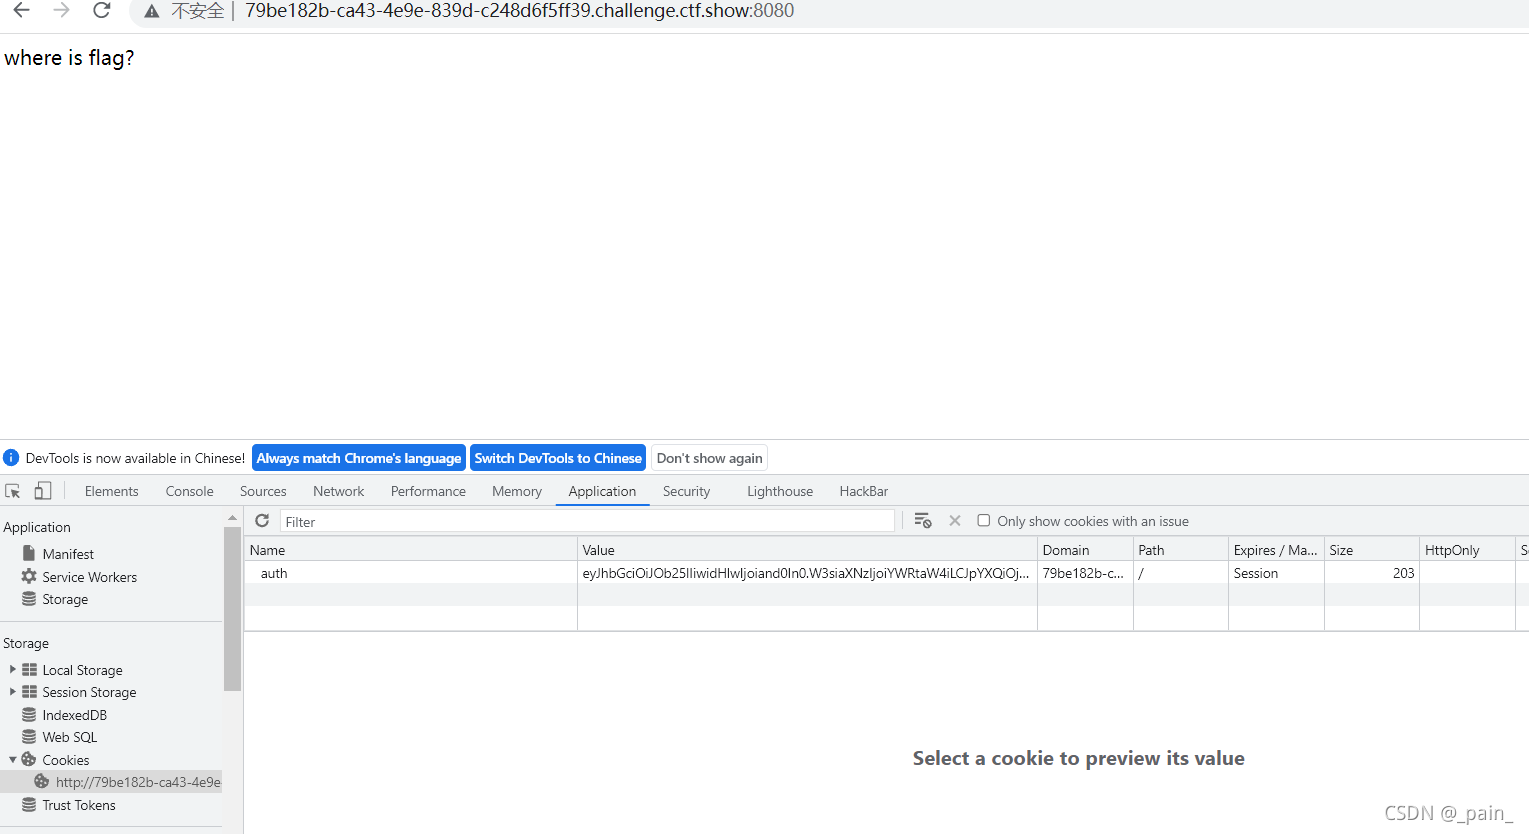The image size is (1529, 834).
Task: Refresh the cookies table
Action: 262,521
